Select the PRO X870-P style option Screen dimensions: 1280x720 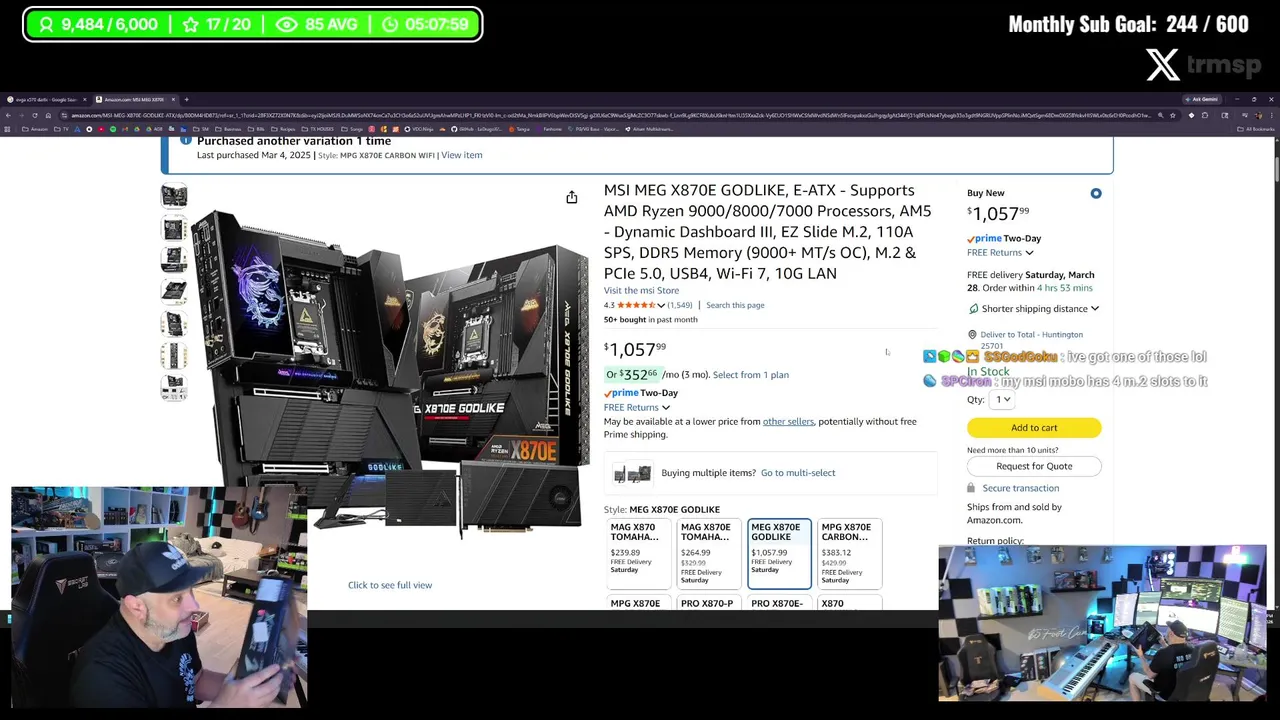click(x=709, y=603)
